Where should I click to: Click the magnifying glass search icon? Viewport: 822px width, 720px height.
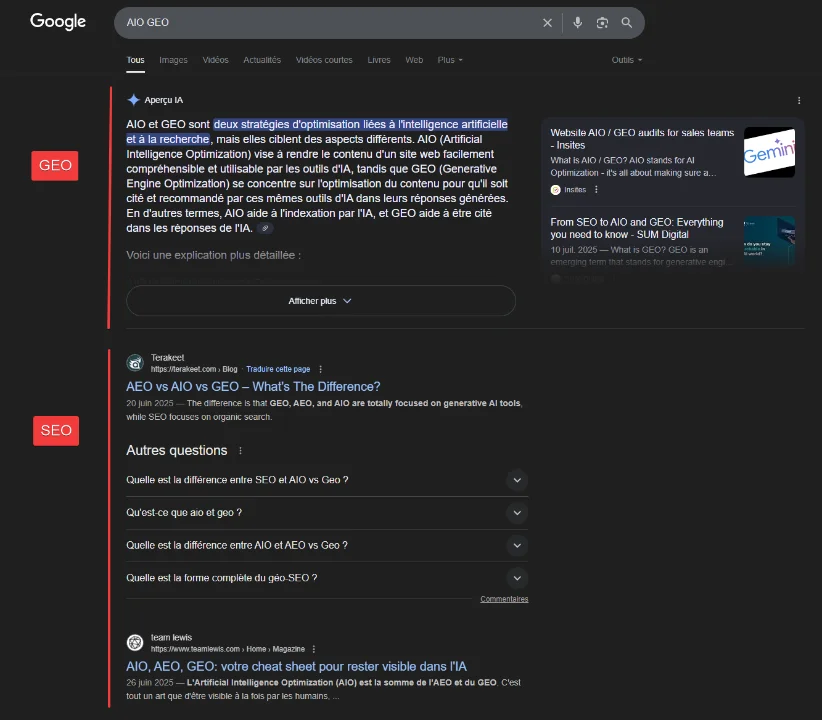coord(626,22)
